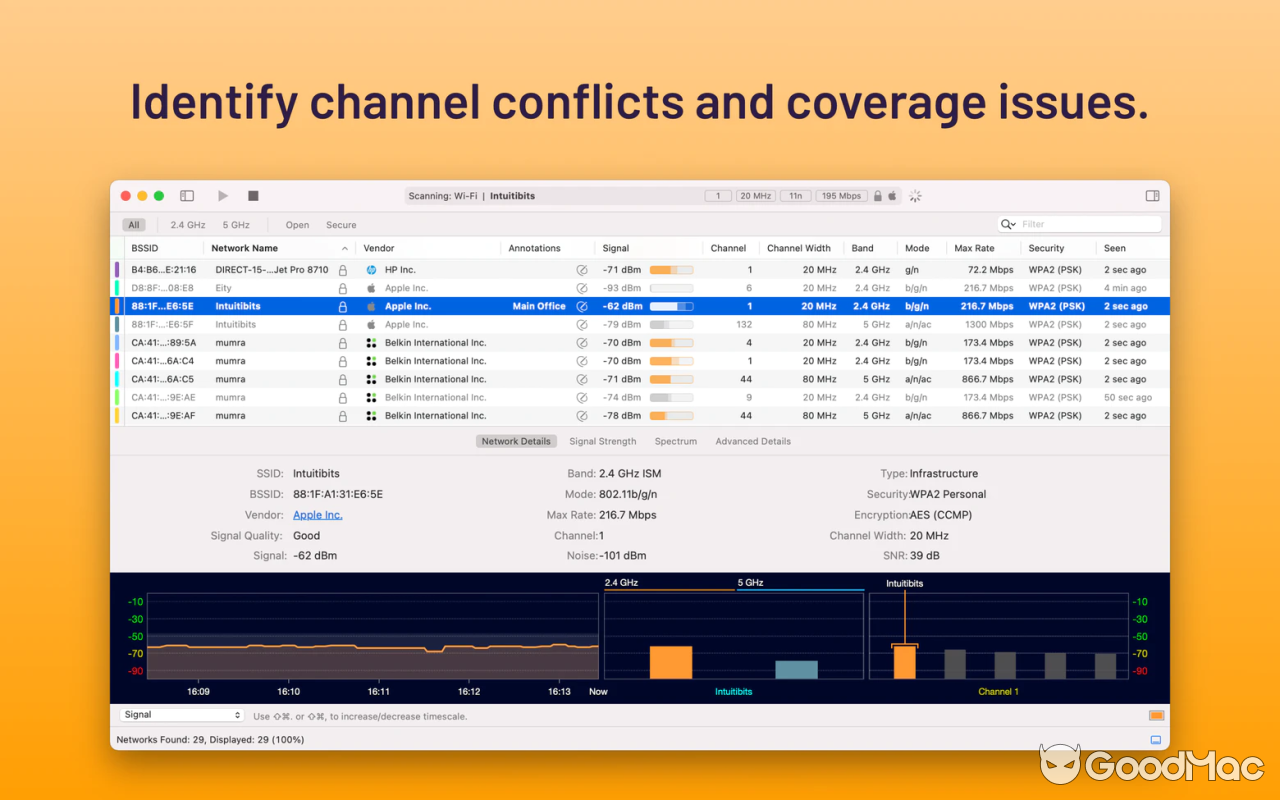
Task: Toggle the 2.4 GHz band filter
Action: [x=189, y=224]
